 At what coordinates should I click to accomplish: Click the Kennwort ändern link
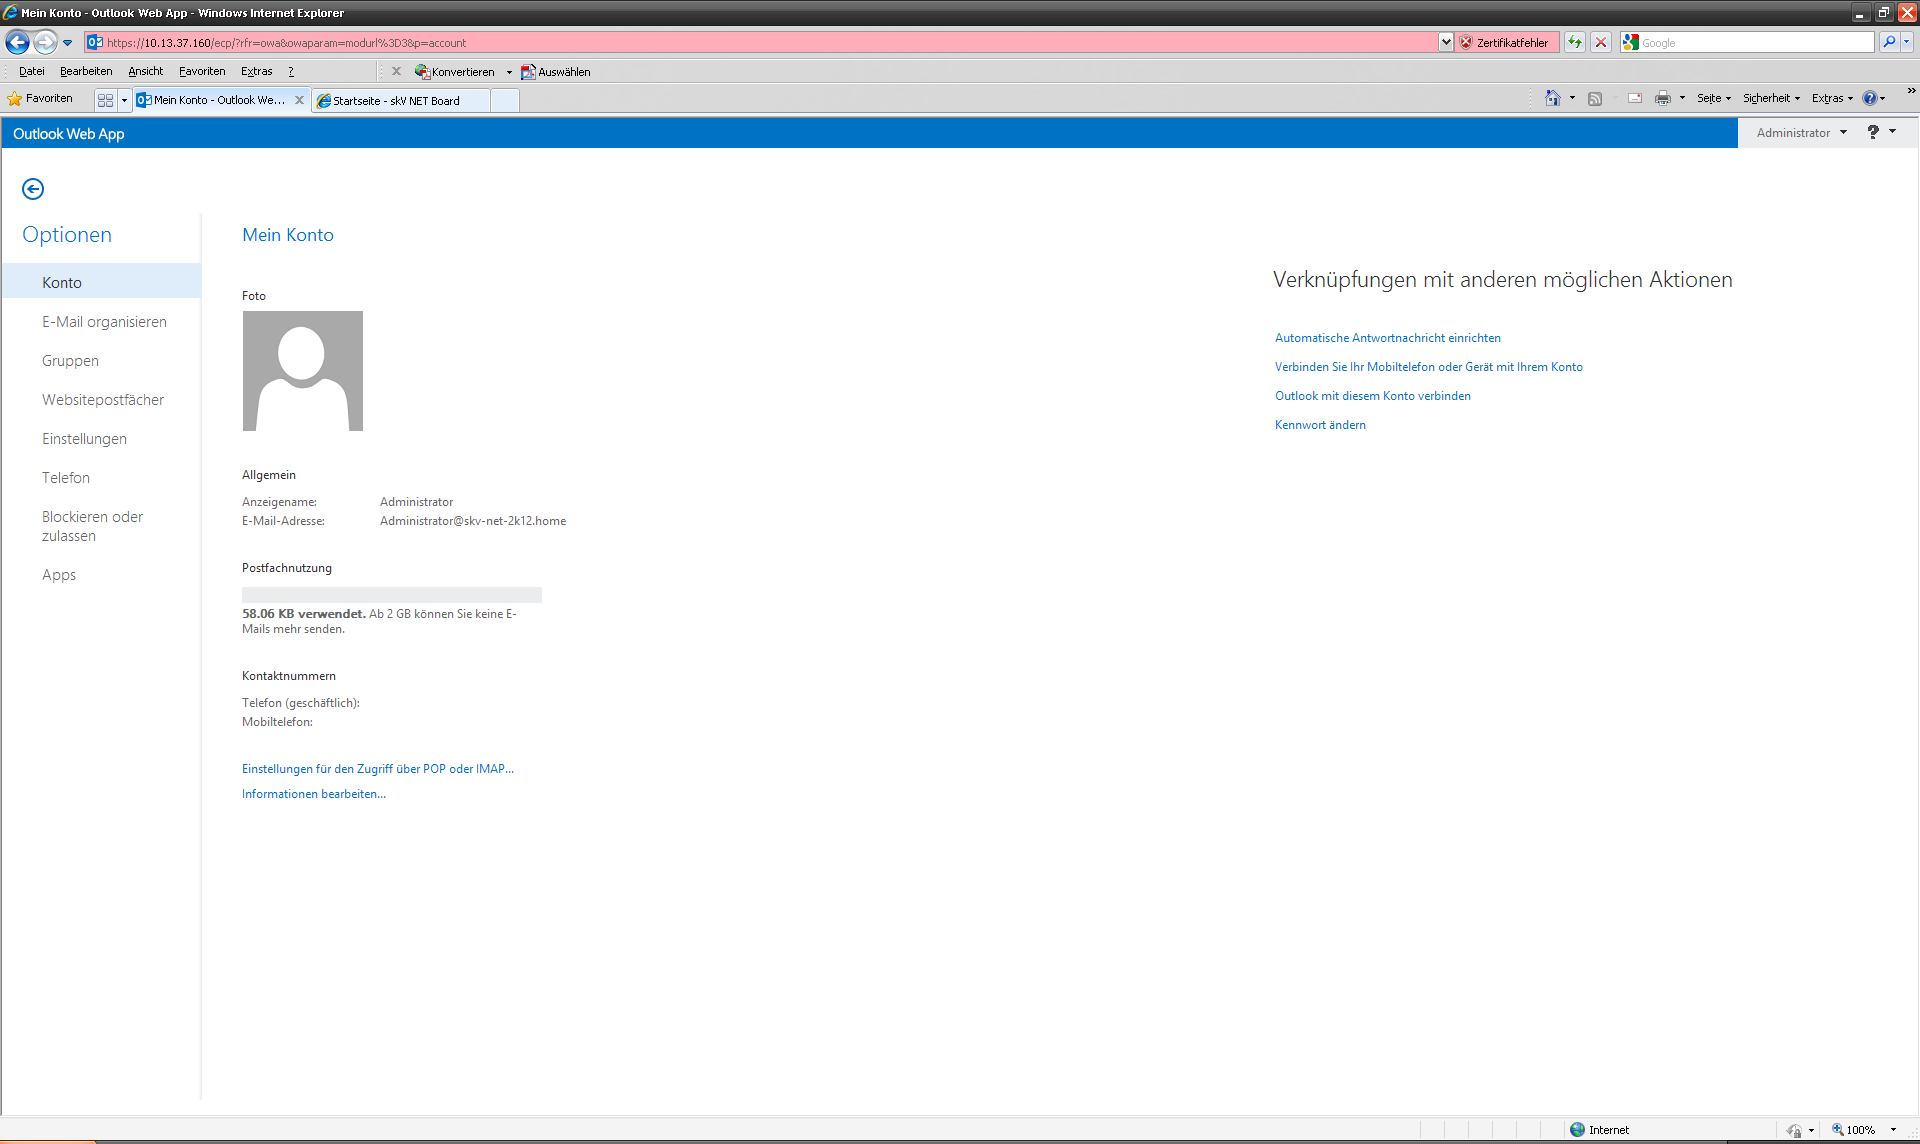tap(1320, 425)
